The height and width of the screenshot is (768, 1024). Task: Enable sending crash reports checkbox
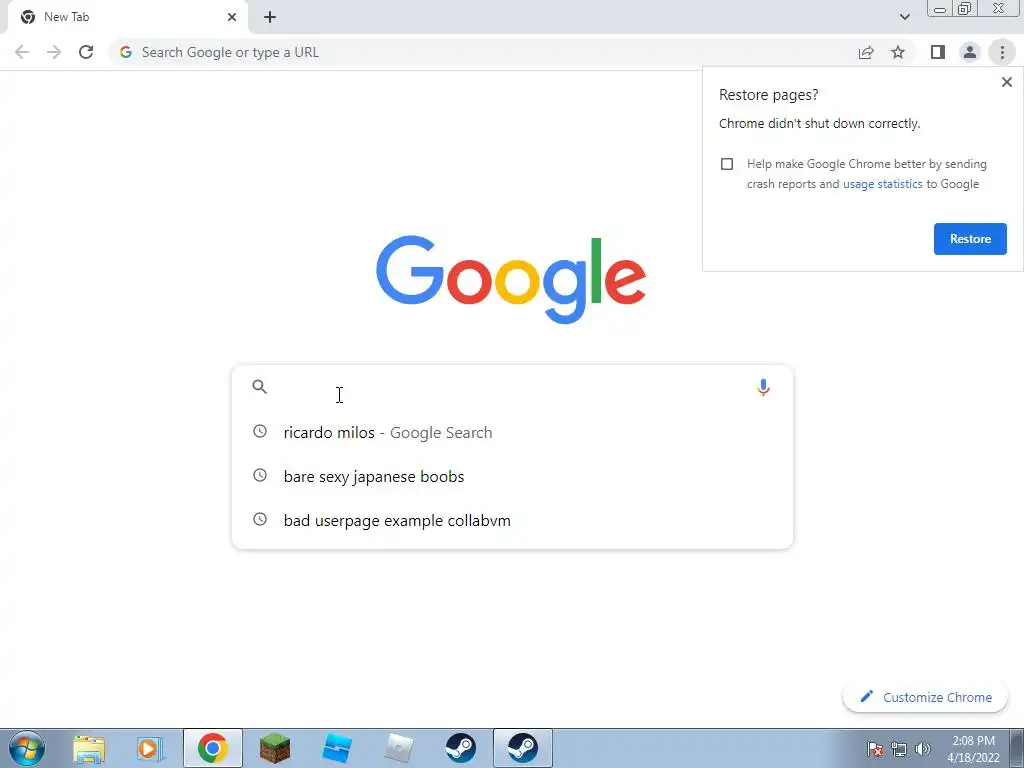pos(727,164)
